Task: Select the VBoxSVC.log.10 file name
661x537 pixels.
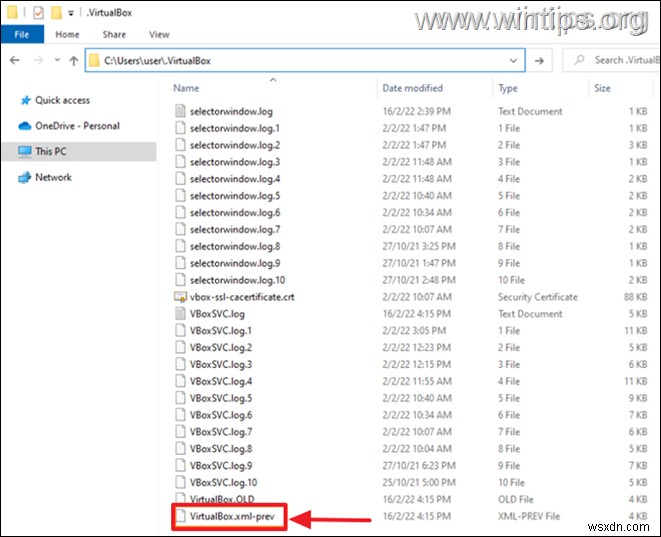Action: (x=223, y=483)
